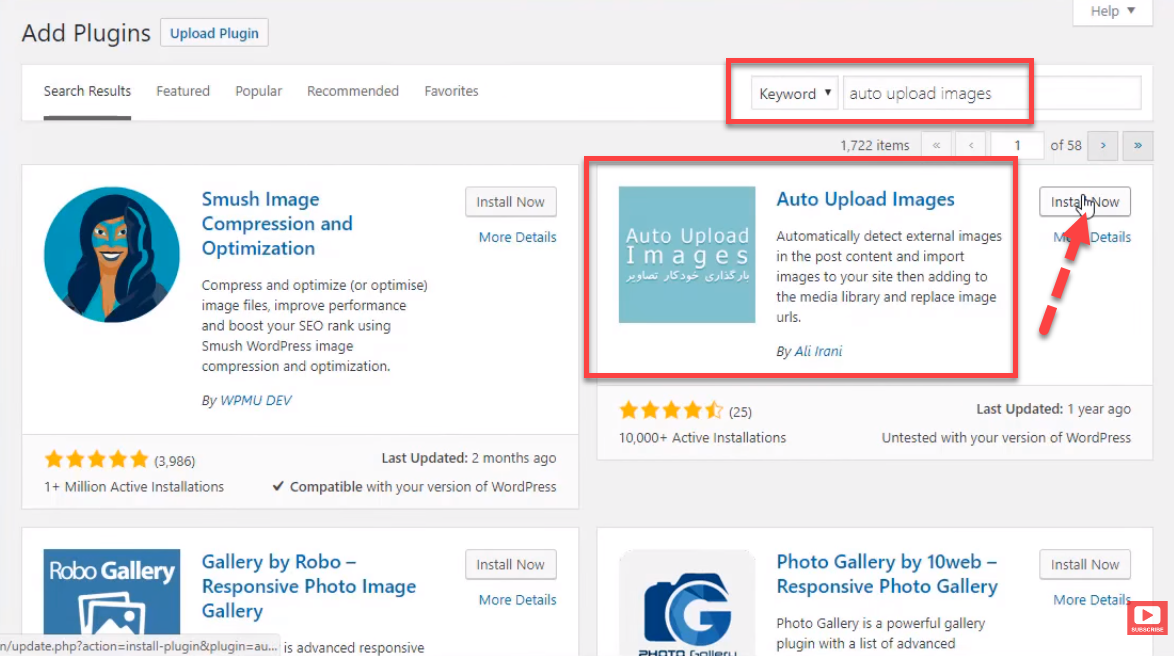Switch to the Search Results tab
1174x656 pixels.
(87, 91)
